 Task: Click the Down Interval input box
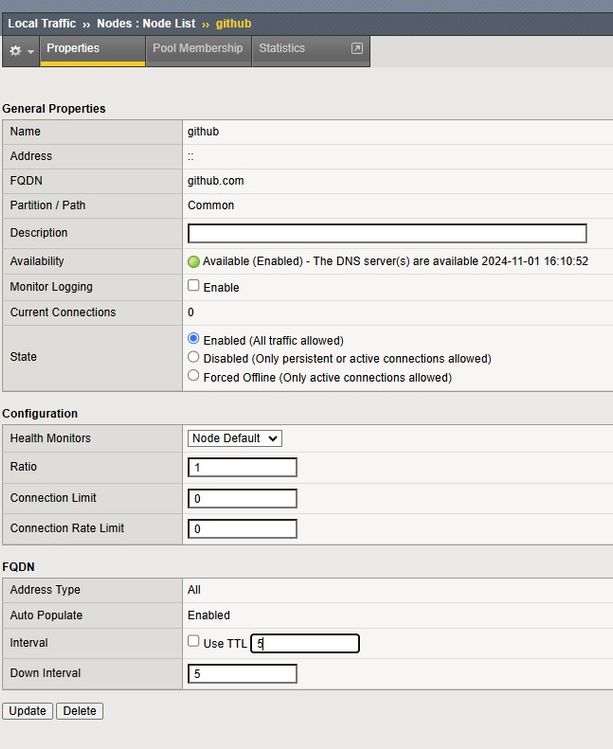pos(242,674)
